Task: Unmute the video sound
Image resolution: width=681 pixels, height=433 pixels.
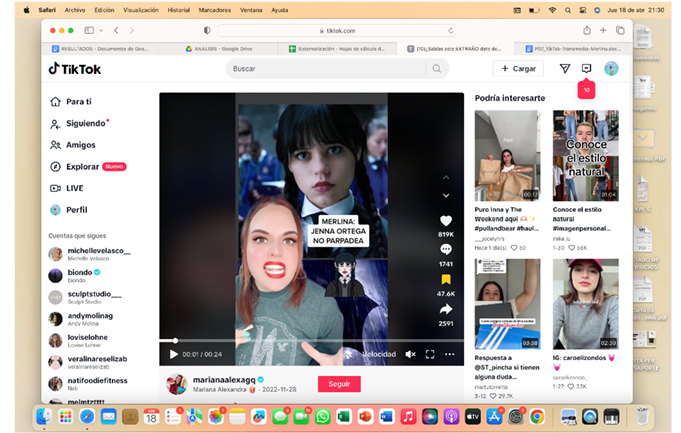Action: tap(410, 354)
